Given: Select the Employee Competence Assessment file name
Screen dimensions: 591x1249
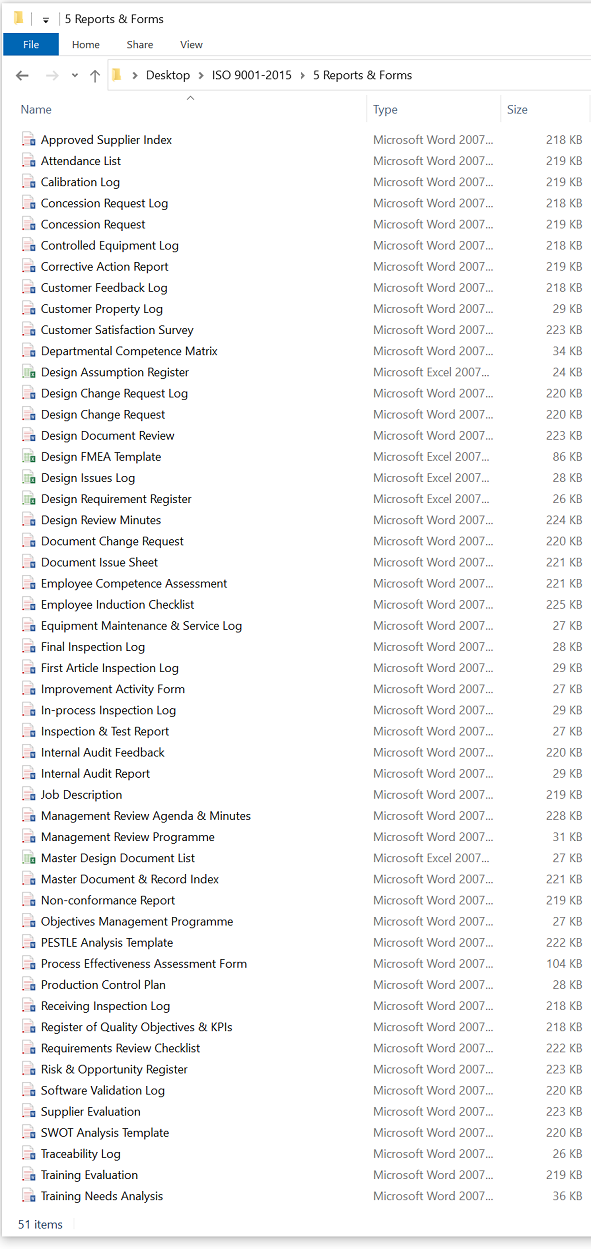Looking at the screenshot, I should 134,583.
